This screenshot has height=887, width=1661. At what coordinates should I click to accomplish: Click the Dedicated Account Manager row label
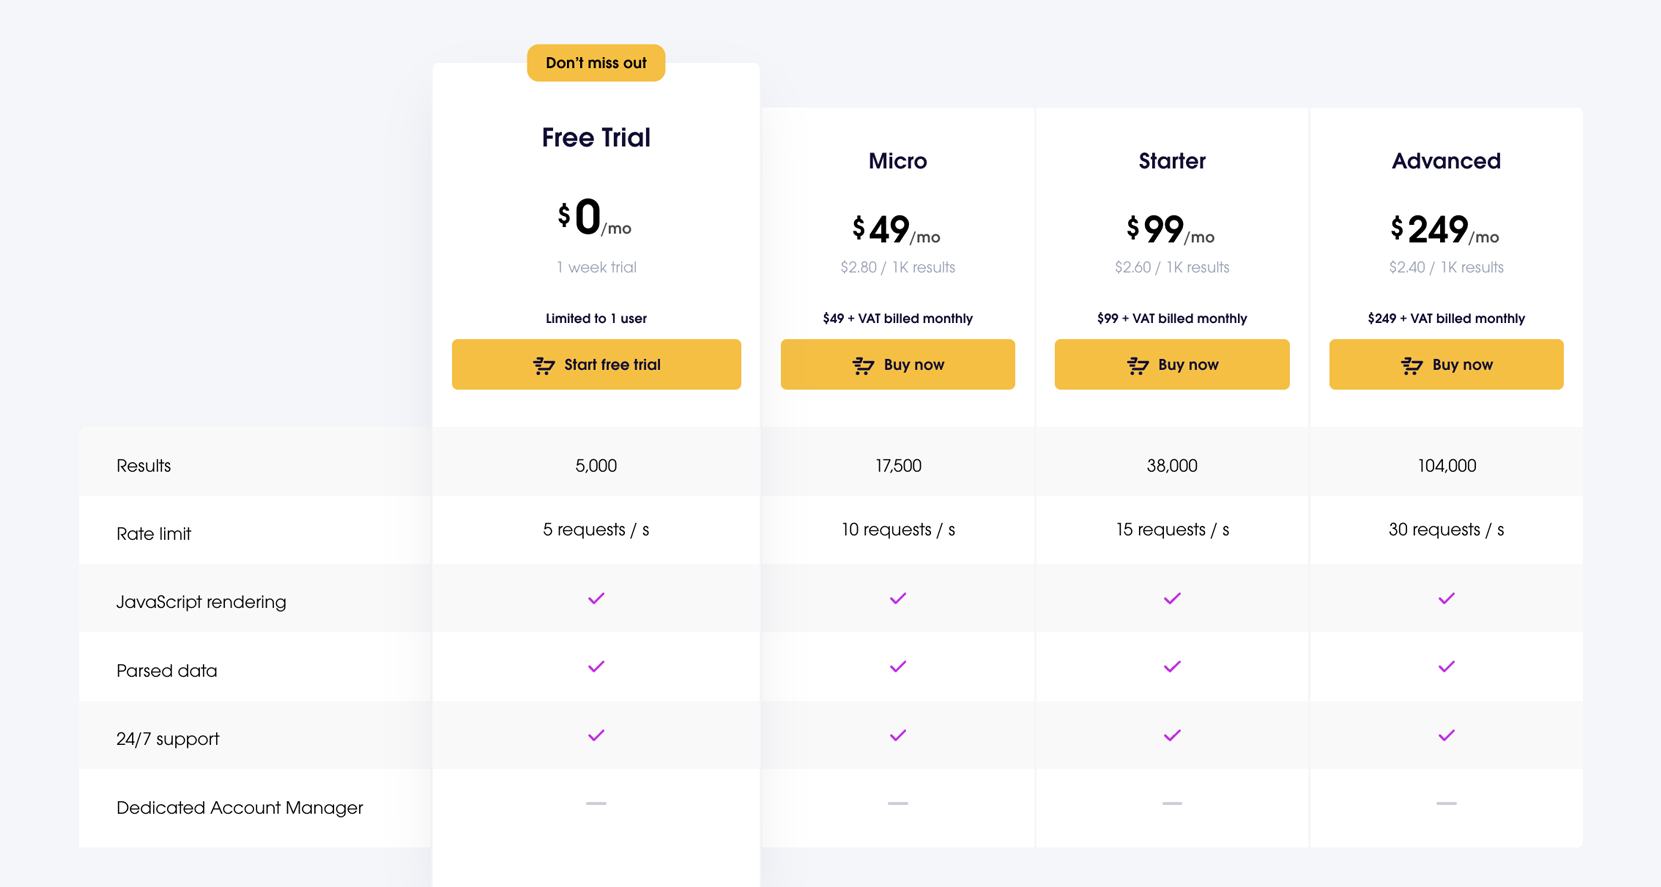[239, 807]
